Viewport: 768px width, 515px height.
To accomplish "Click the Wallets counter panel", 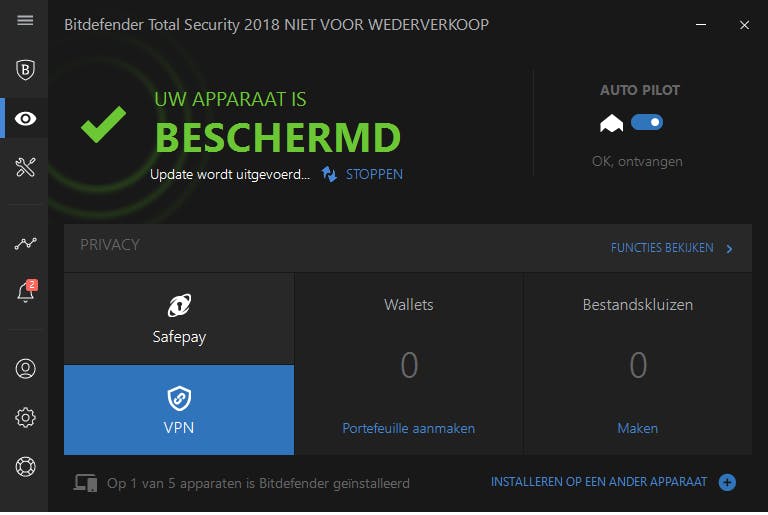I will tap(409, 365).
